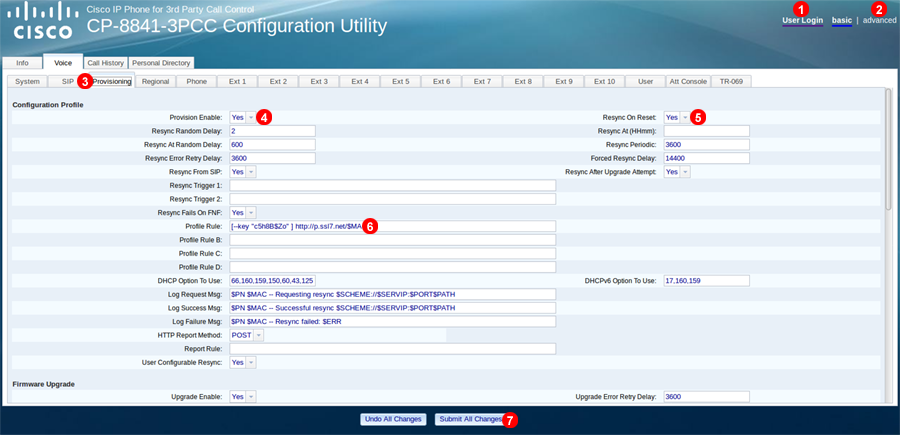Viewport: 900px width, 435px height.
Task: Click the Resync Trigger 2 field
Action: click(393, 199)
